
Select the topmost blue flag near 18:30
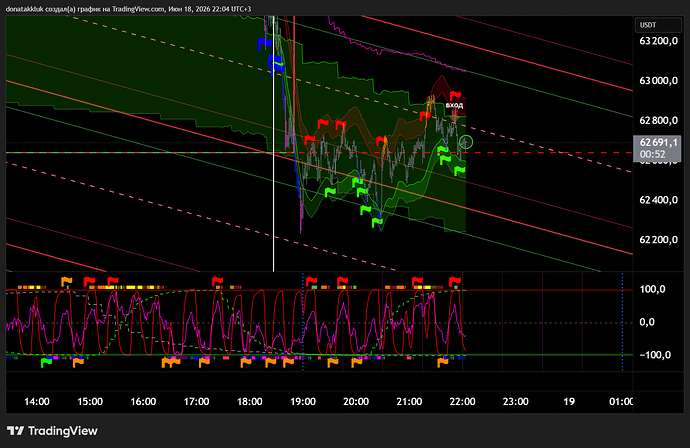(x=264, y=44)
